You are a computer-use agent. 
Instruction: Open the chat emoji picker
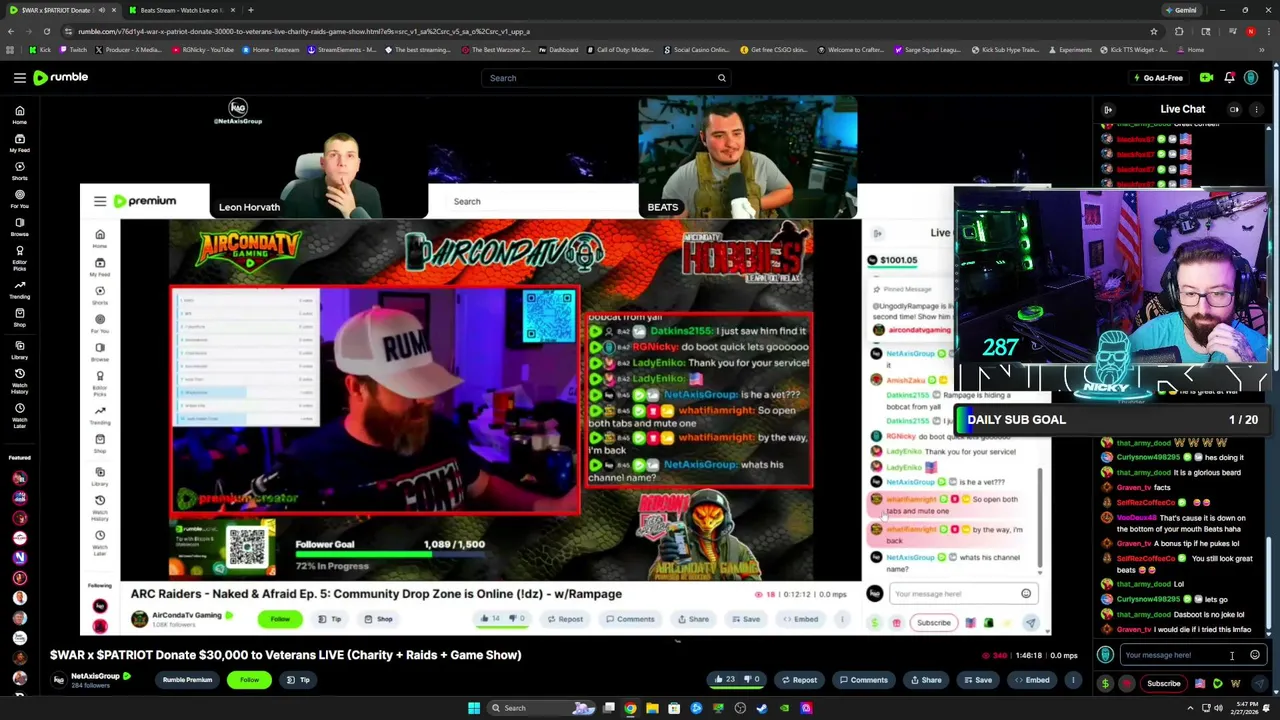coord(1255,655)
